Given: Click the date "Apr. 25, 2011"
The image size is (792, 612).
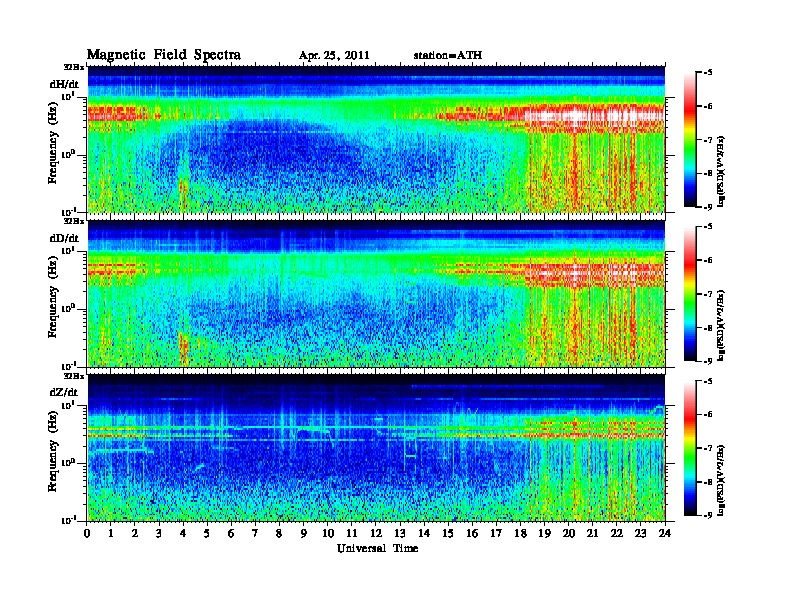Looking at the screenshot, I should tap(334, 56).
